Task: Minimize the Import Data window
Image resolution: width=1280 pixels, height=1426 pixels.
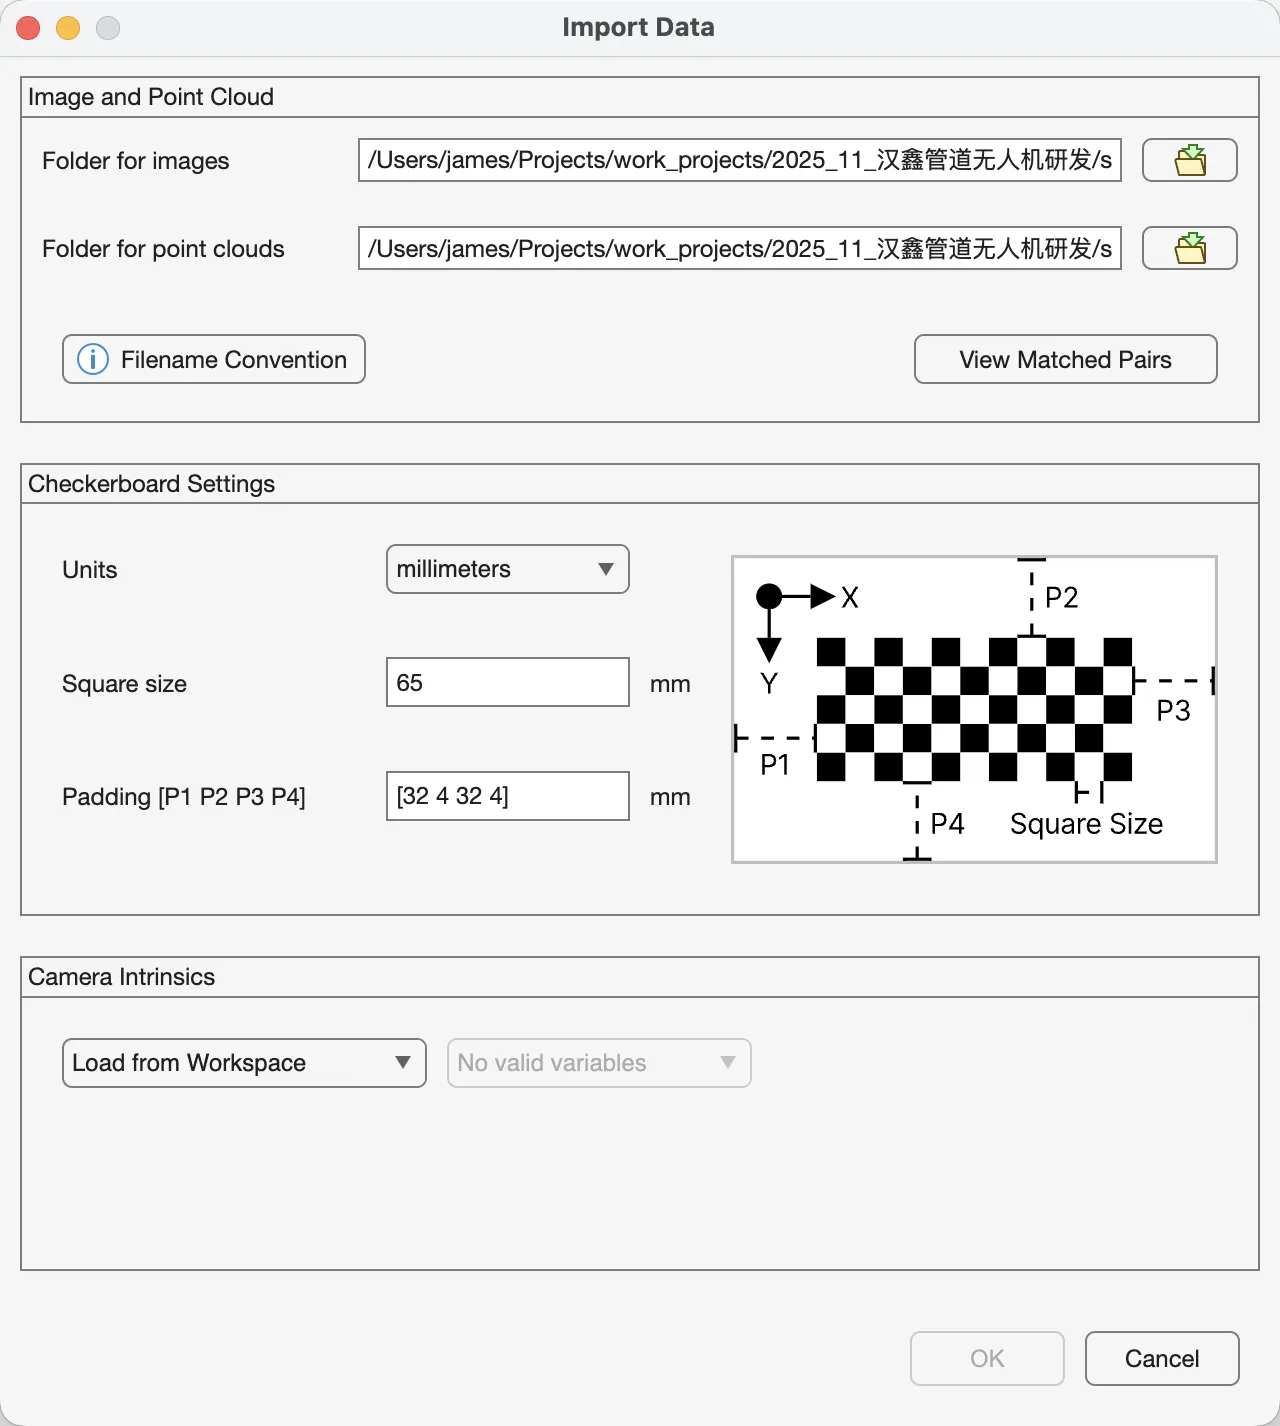Action: tap(67, 27)
